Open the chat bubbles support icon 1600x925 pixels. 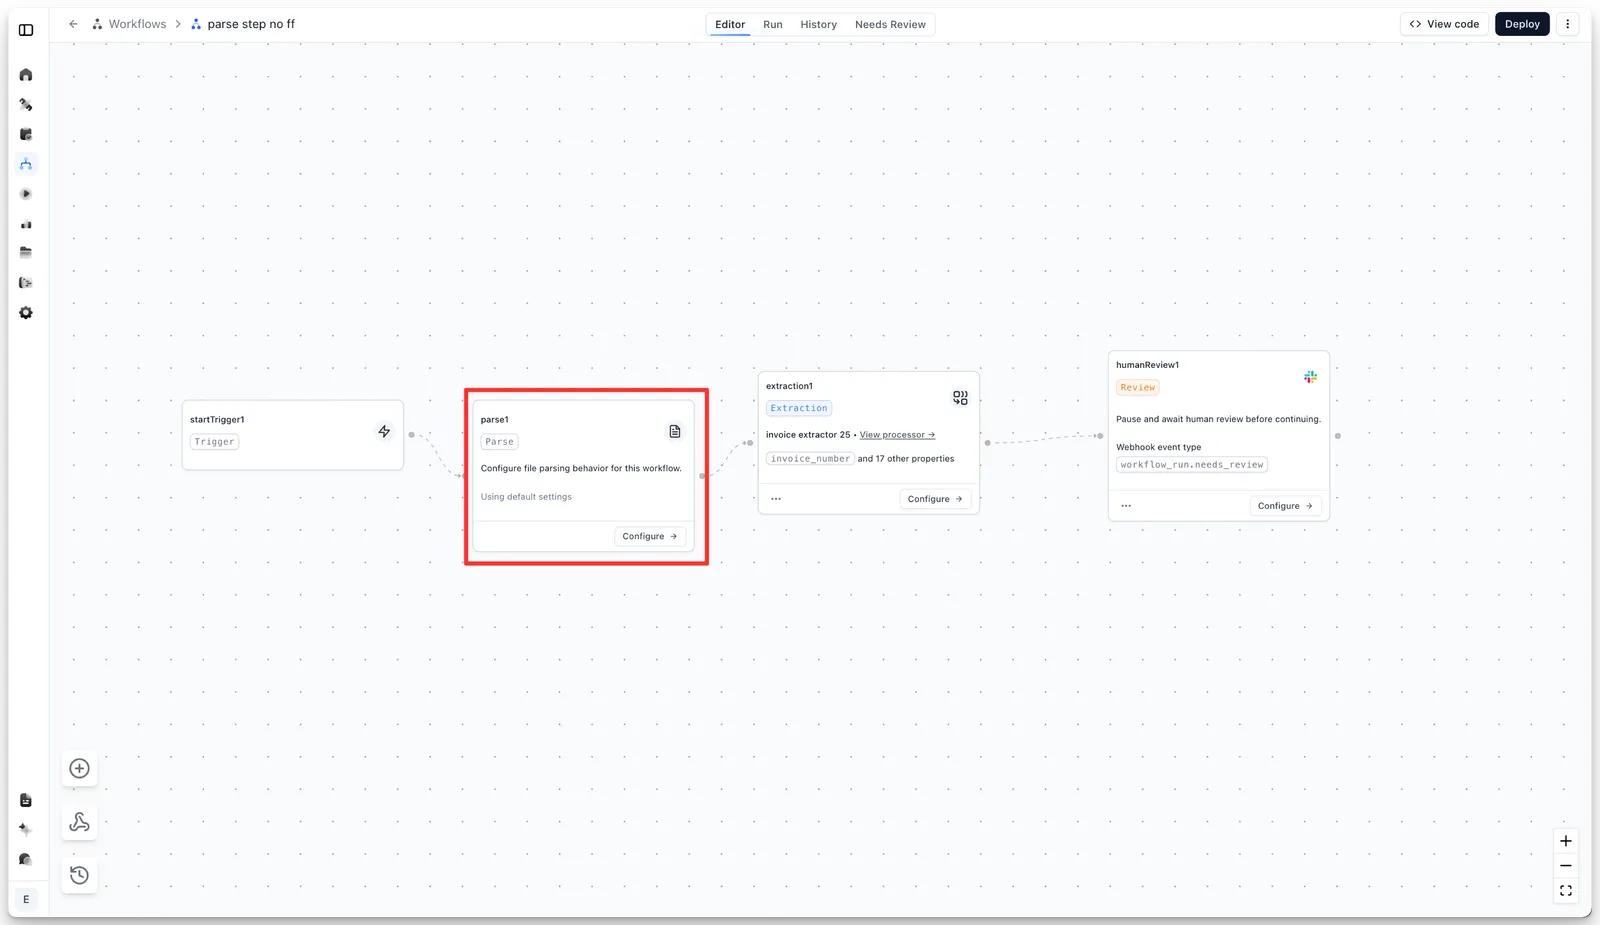[x=26, y=859]
